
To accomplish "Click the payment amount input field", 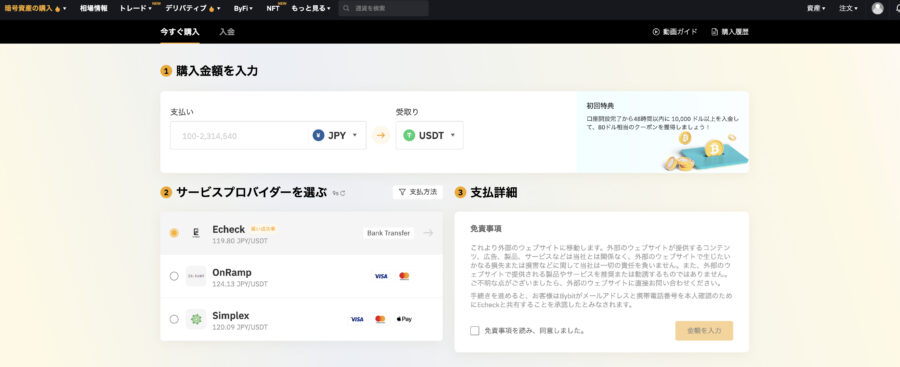I will (239, 136).
